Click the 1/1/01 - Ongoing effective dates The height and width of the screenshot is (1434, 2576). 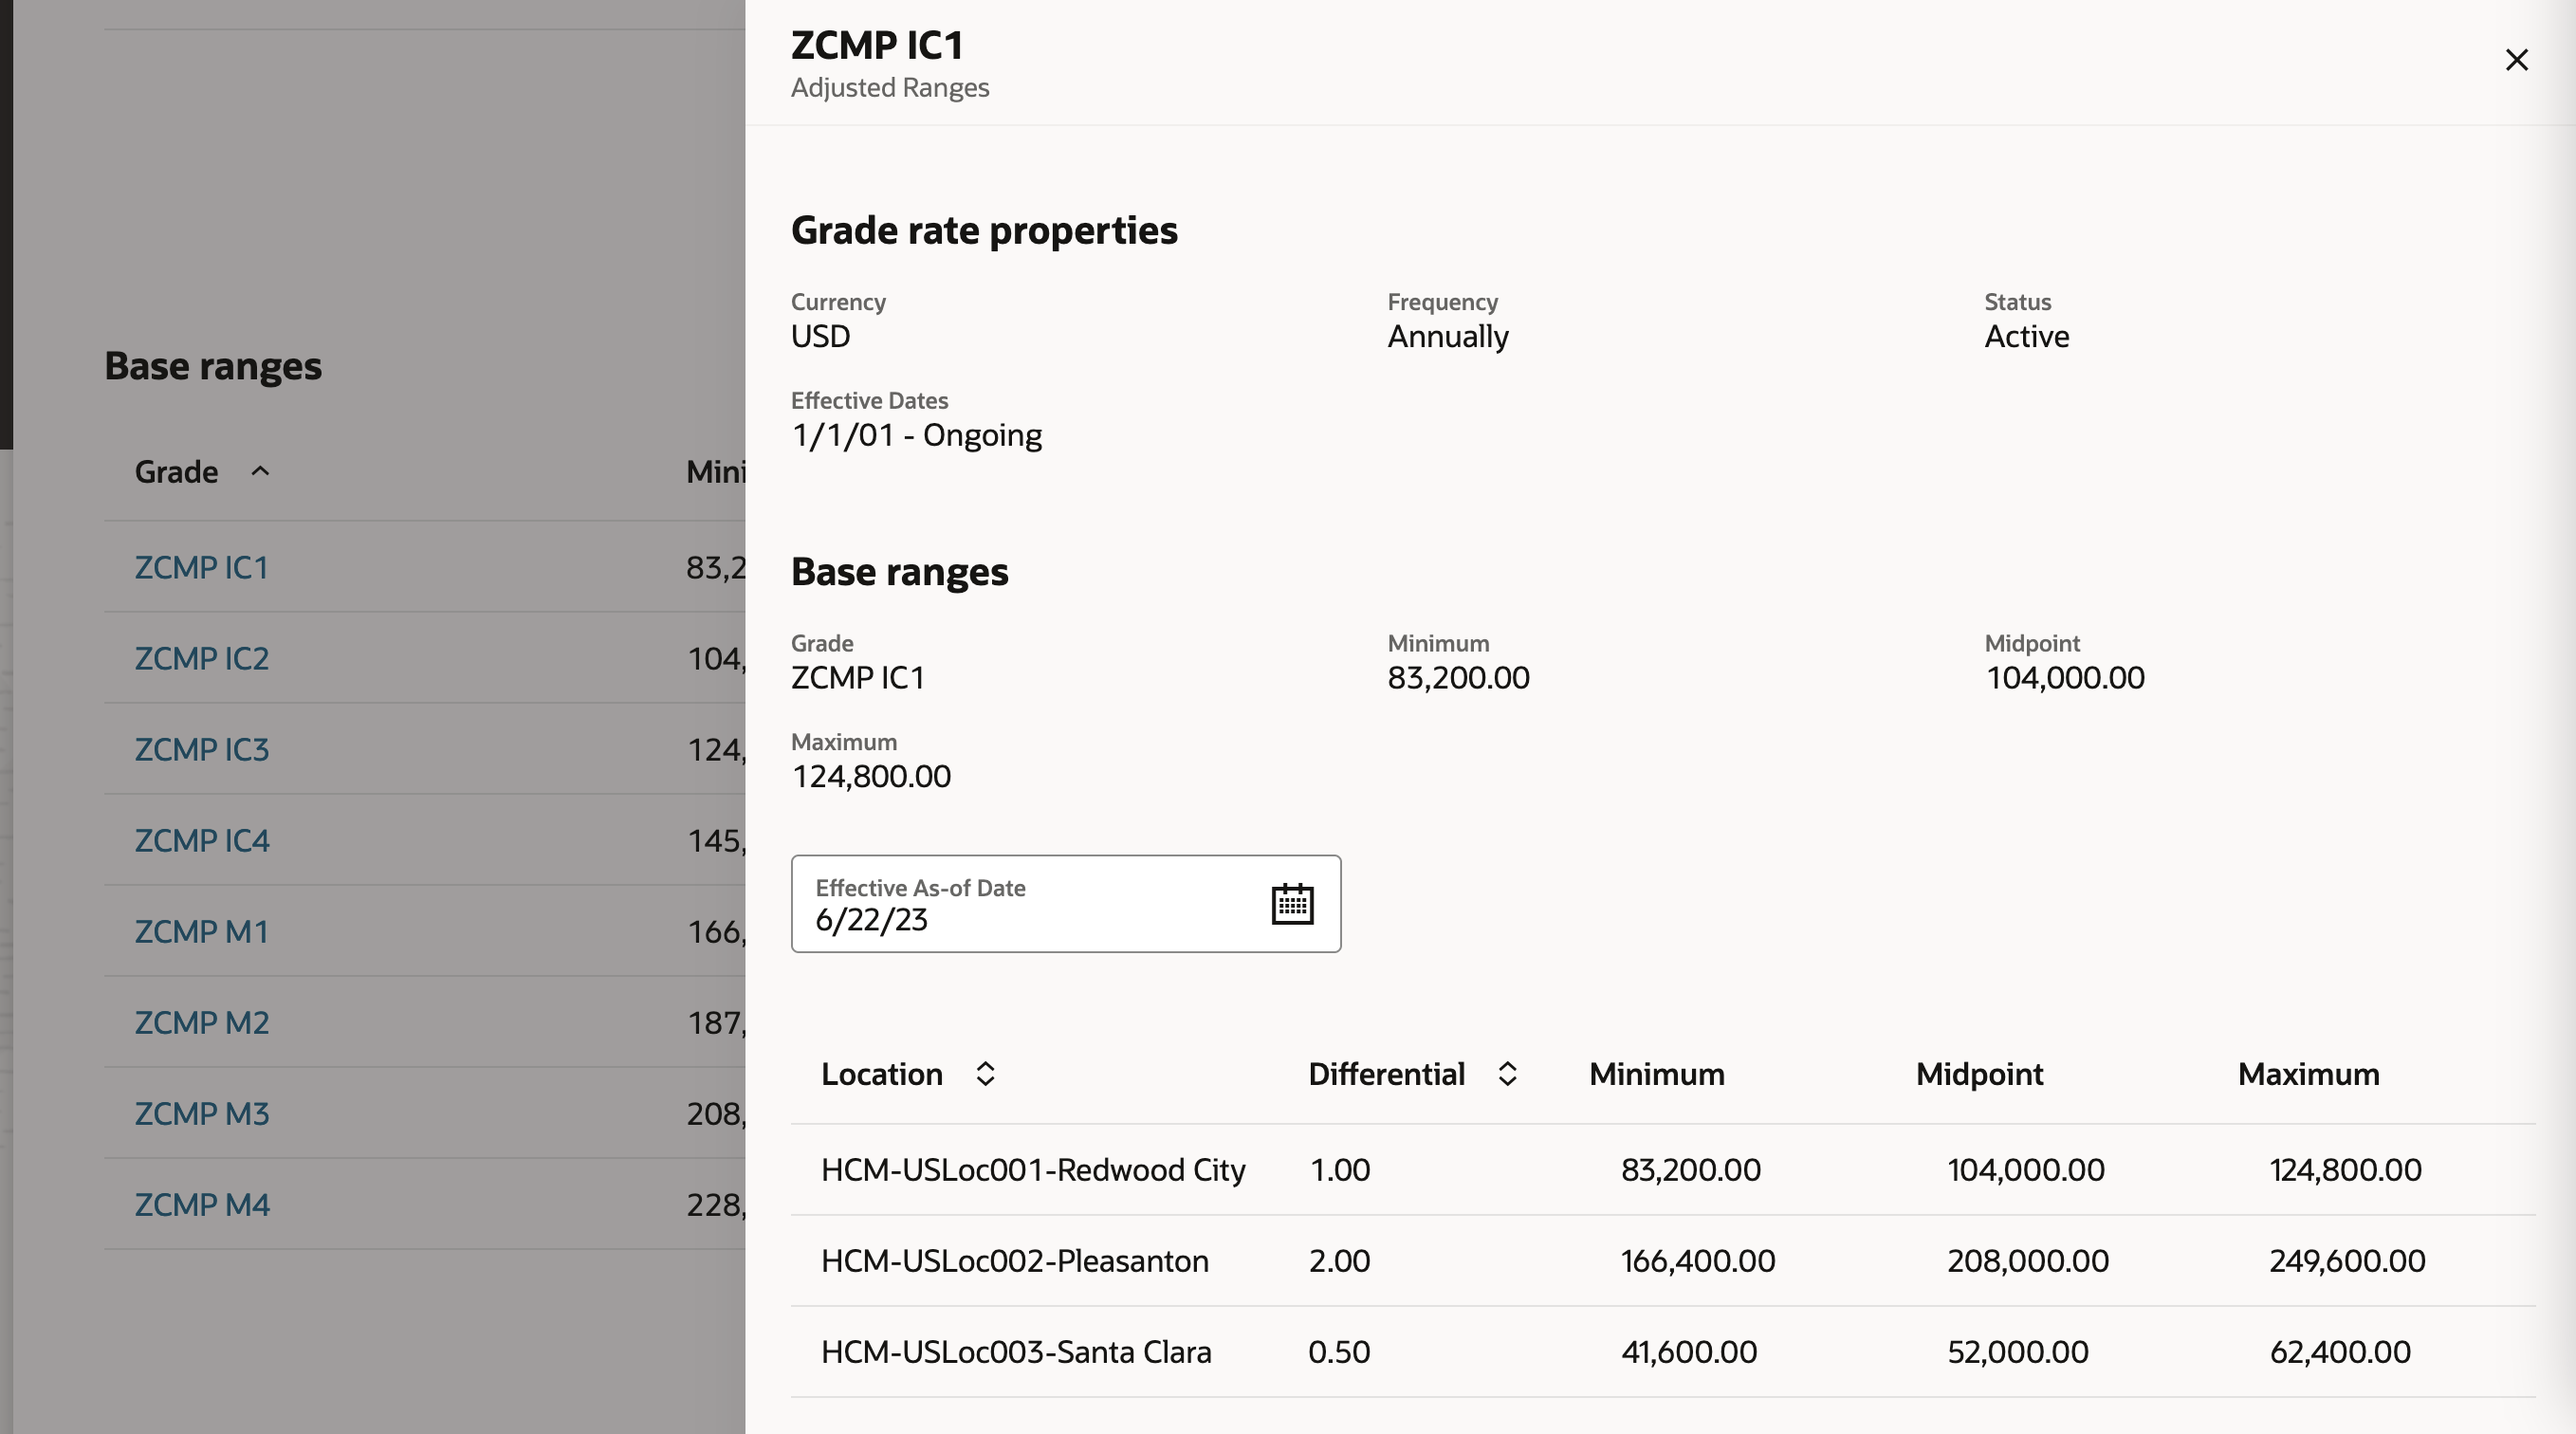tap(916, 435)
